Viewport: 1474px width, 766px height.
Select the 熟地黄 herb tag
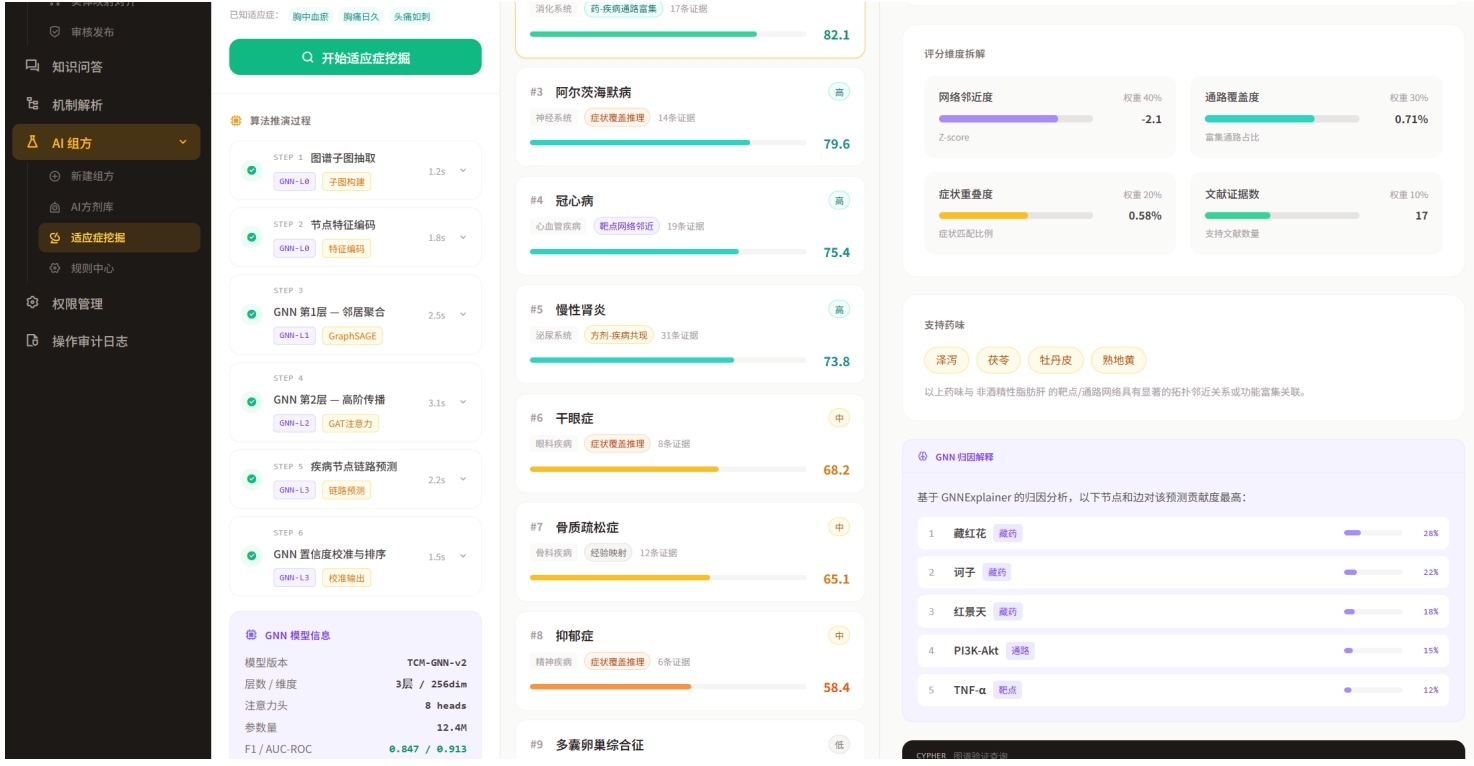[1119, 360]
